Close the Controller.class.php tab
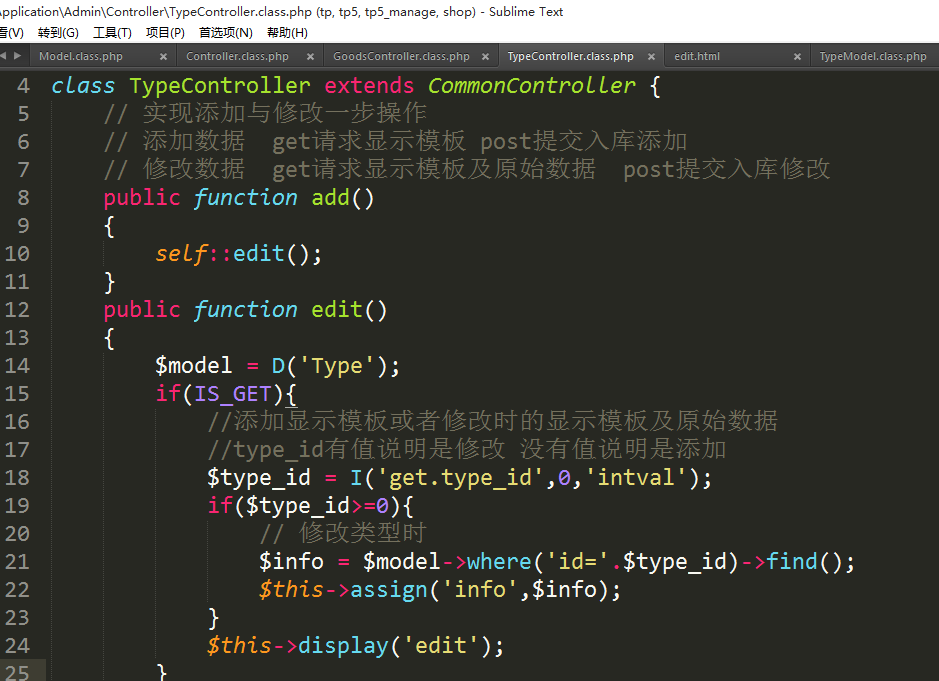 click(x=310, y=57)
